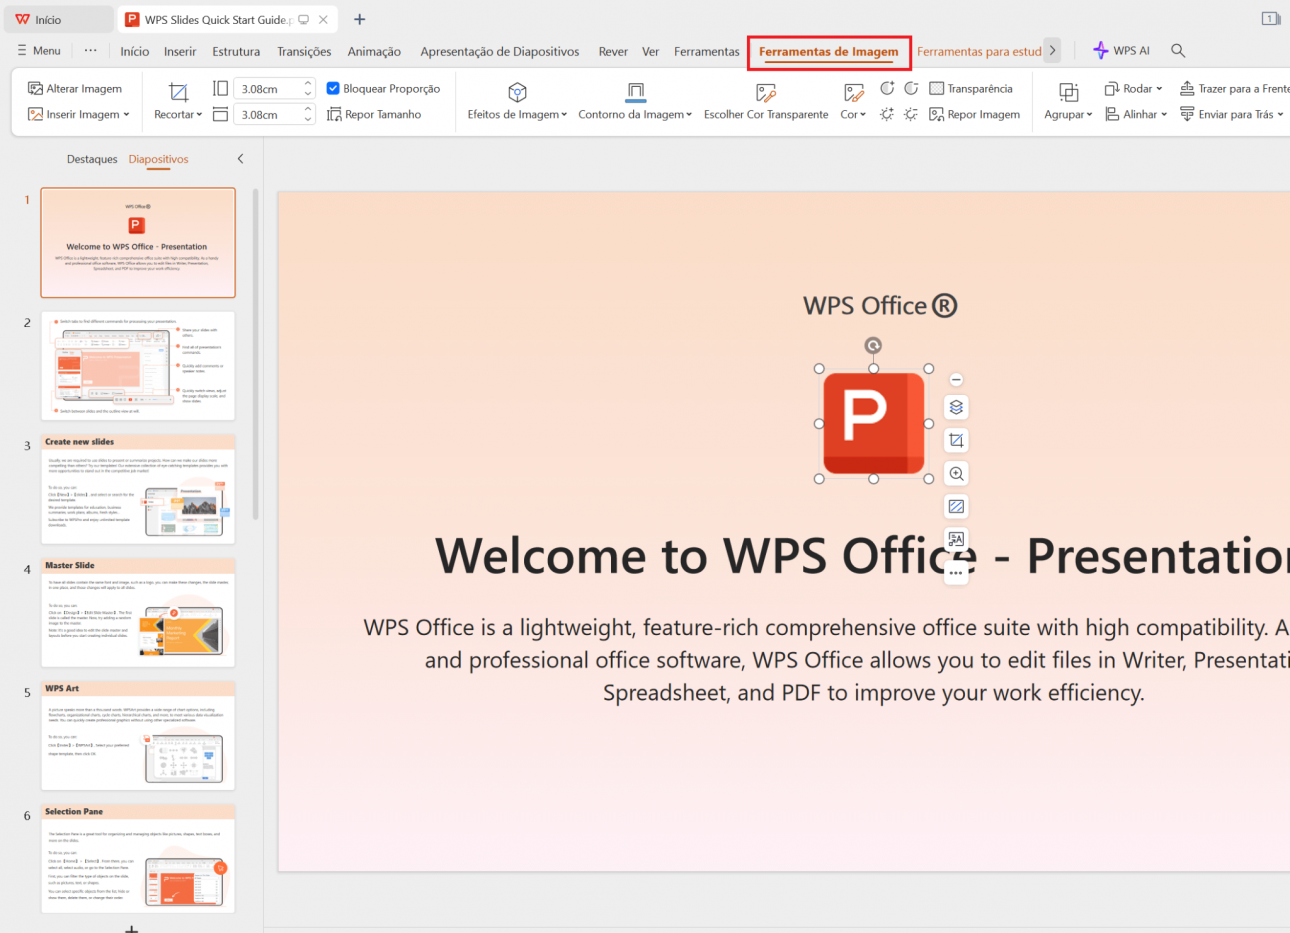The image size is (1290, 933).
Task: Click the increase brightness icon
Action: click(887, 114)
